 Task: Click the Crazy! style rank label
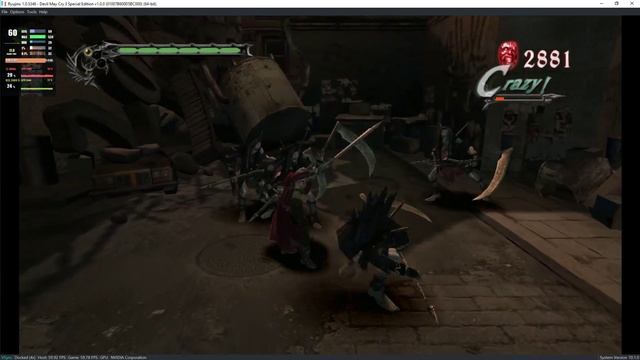pyautogui.click(x=514, y=82)
